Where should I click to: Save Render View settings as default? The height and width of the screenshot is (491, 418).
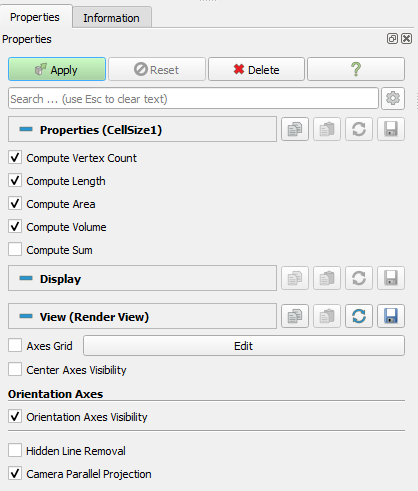point(391,316)
